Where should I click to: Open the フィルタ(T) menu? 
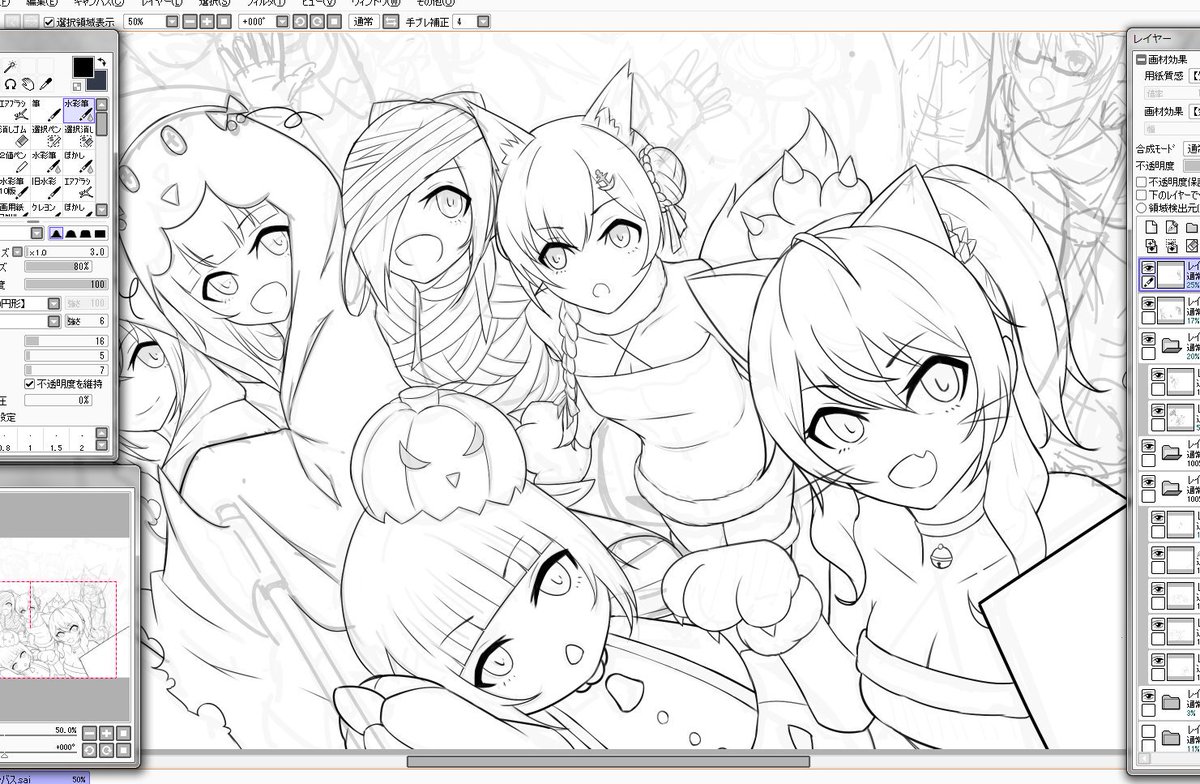click(x=266, y=3)
